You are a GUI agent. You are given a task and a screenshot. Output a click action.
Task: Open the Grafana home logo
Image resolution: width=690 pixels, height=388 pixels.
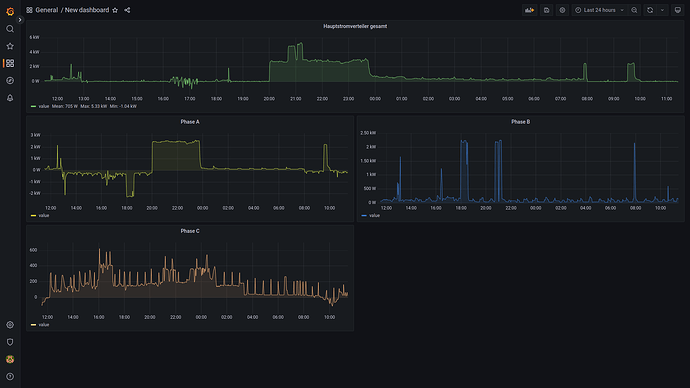10,11
